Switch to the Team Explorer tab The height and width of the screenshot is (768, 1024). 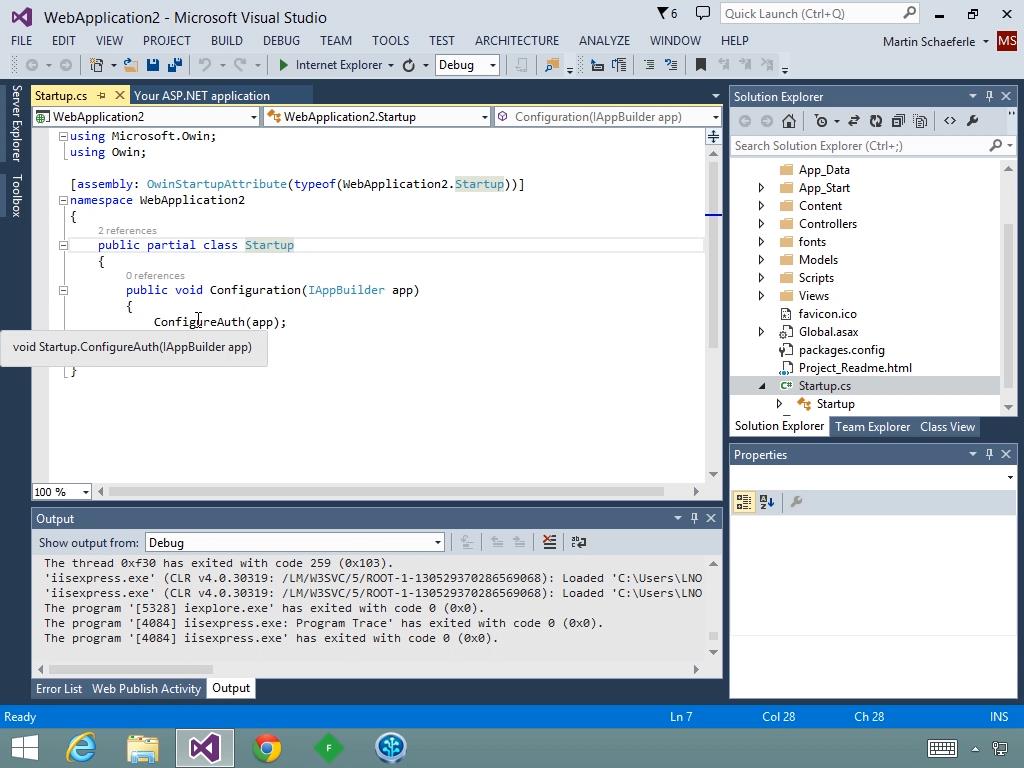coord(872,426)
